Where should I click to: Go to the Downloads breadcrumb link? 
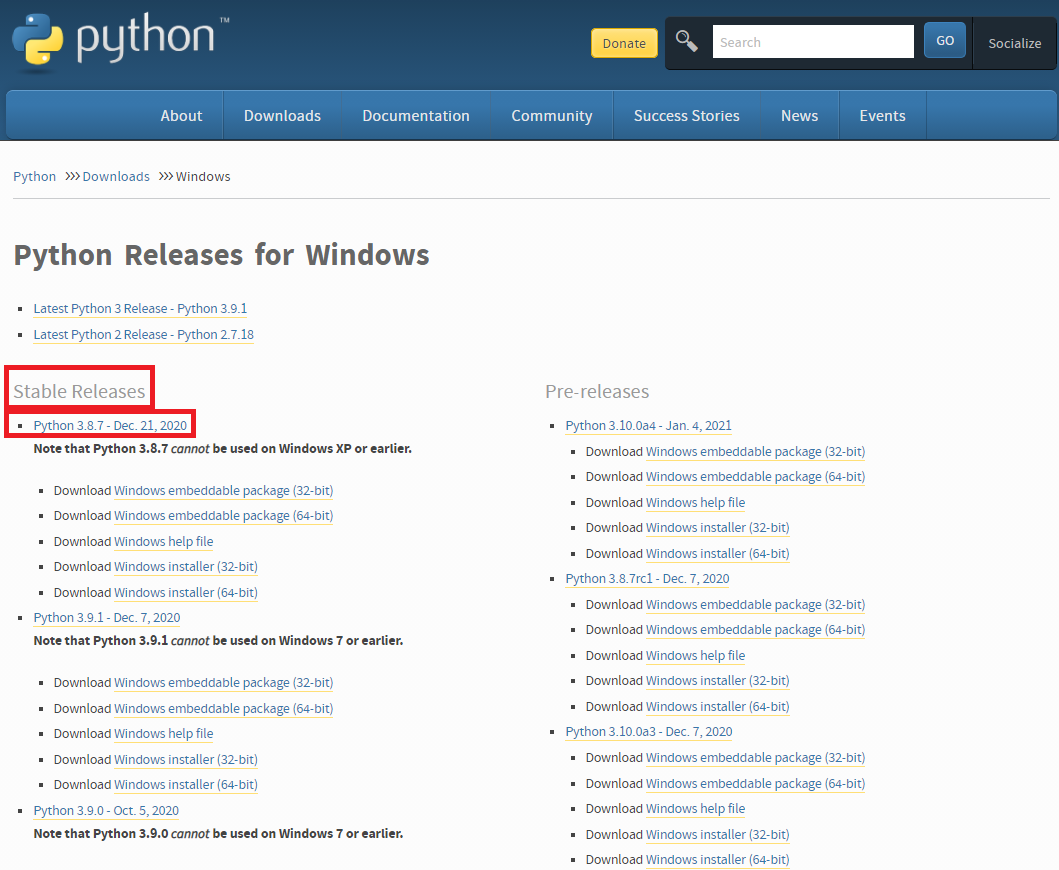click(116, 176)
